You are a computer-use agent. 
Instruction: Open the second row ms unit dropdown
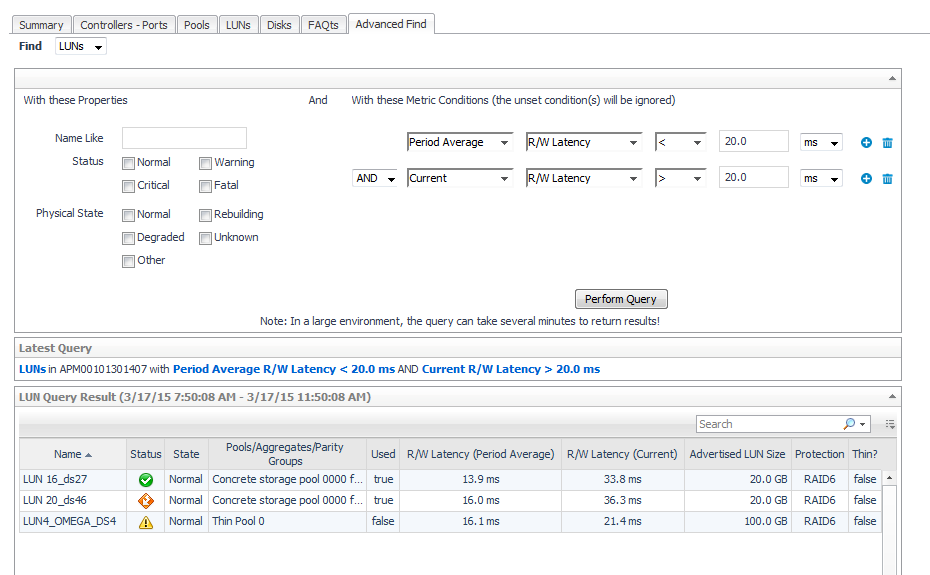tap(821, 179)
